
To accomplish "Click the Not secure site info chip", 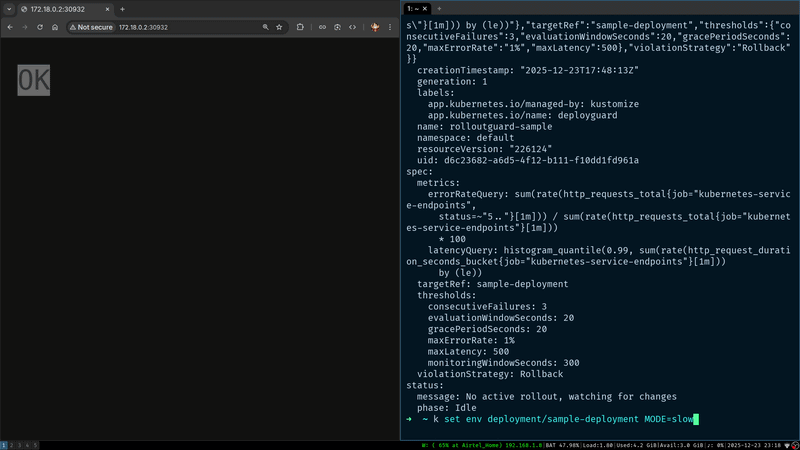I will (91, 27).
